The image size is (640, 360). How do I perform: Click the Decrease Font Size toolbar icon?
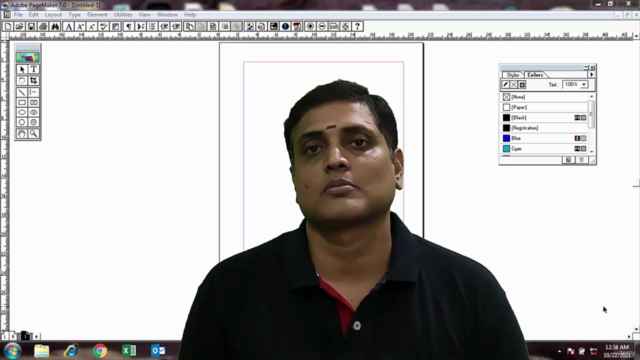[92, 27]
